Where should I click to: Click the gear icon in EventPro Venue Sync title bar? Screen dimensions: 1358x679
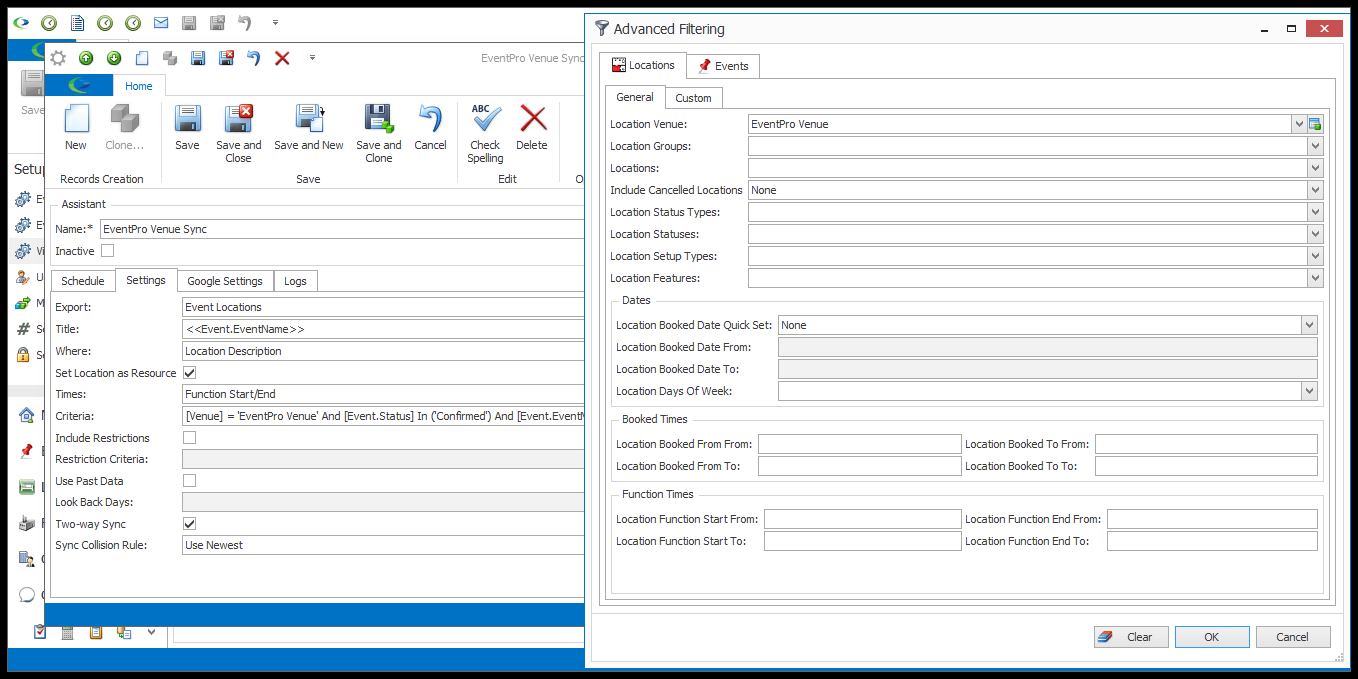pyautogui.click(x=58, y=58)
